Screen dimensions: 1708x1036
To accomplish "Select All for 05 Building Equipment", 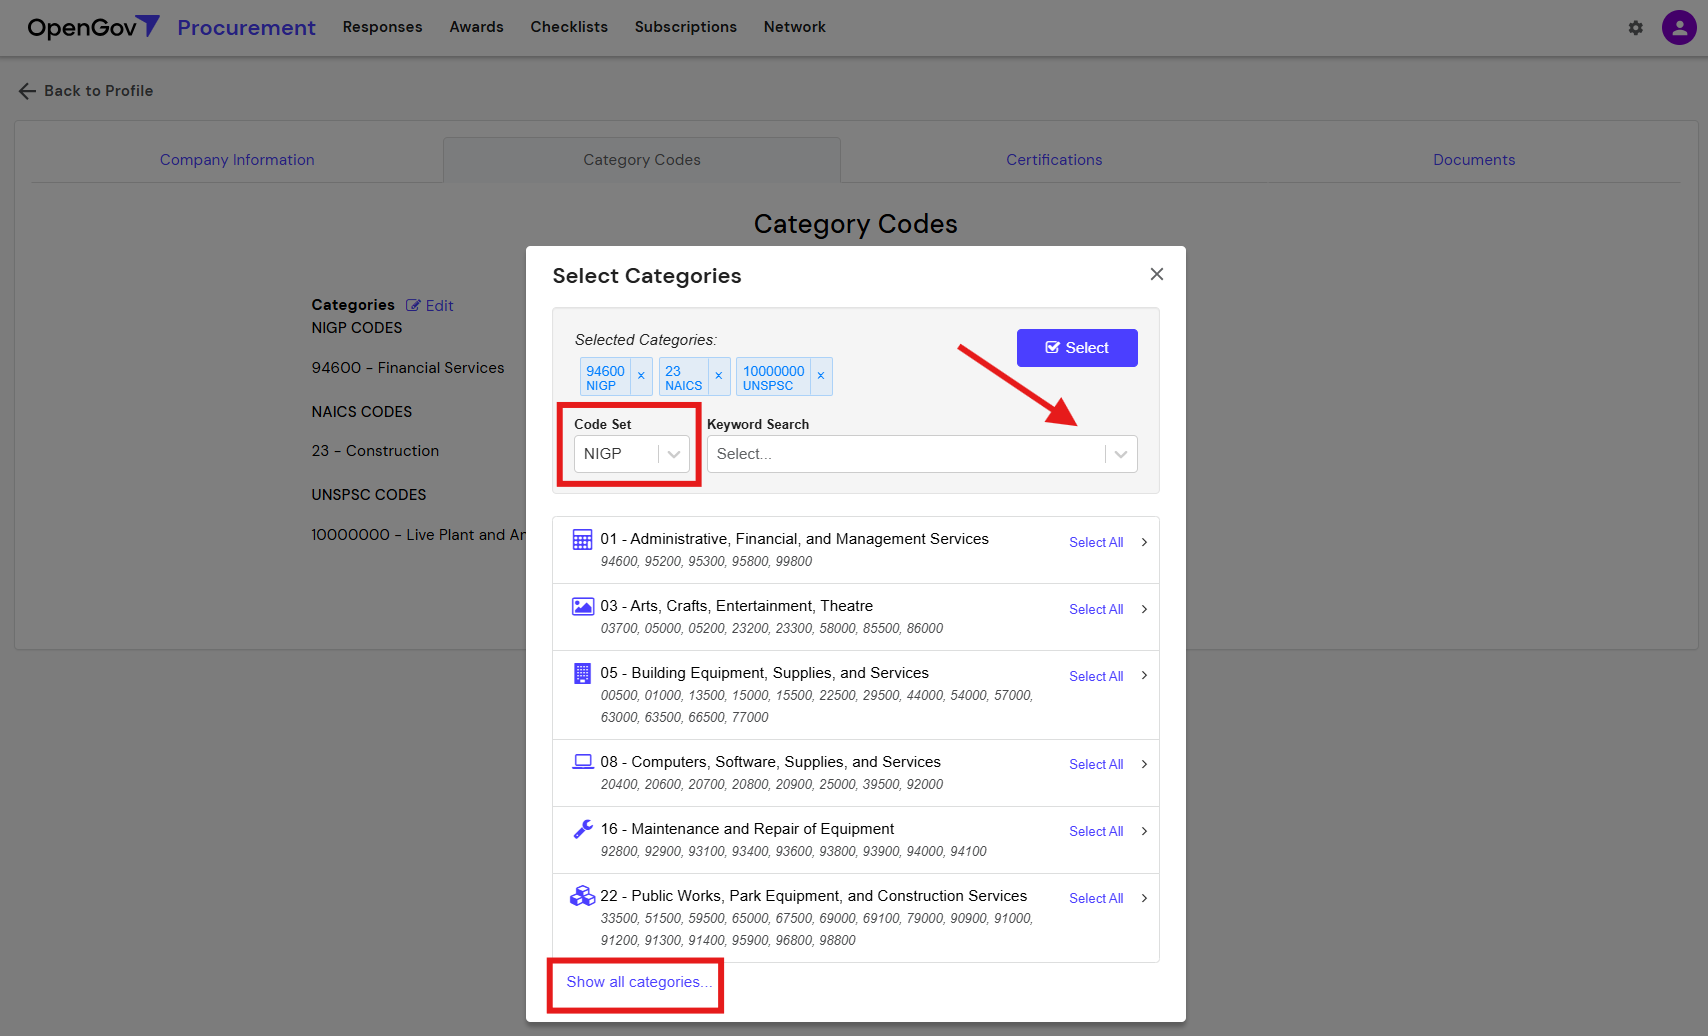I will click(x=1096, y=676).
